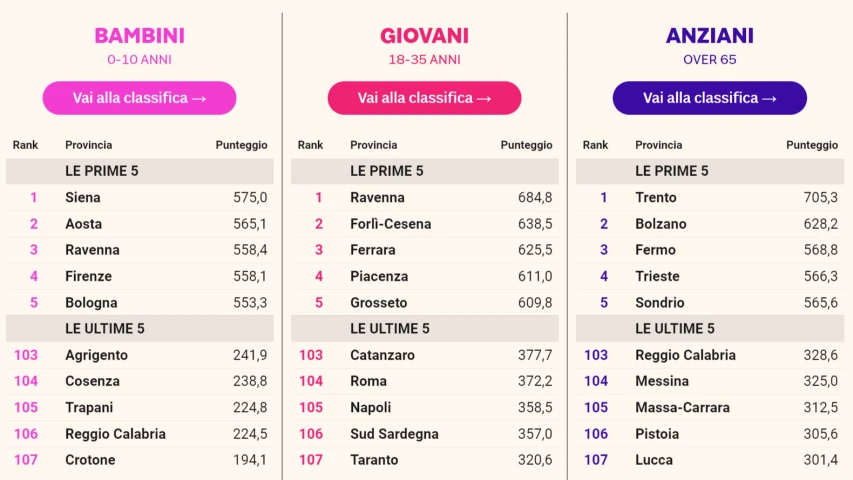
Task: Click Massa-Carrara in the Anziani table
Action: coord(682,408)
